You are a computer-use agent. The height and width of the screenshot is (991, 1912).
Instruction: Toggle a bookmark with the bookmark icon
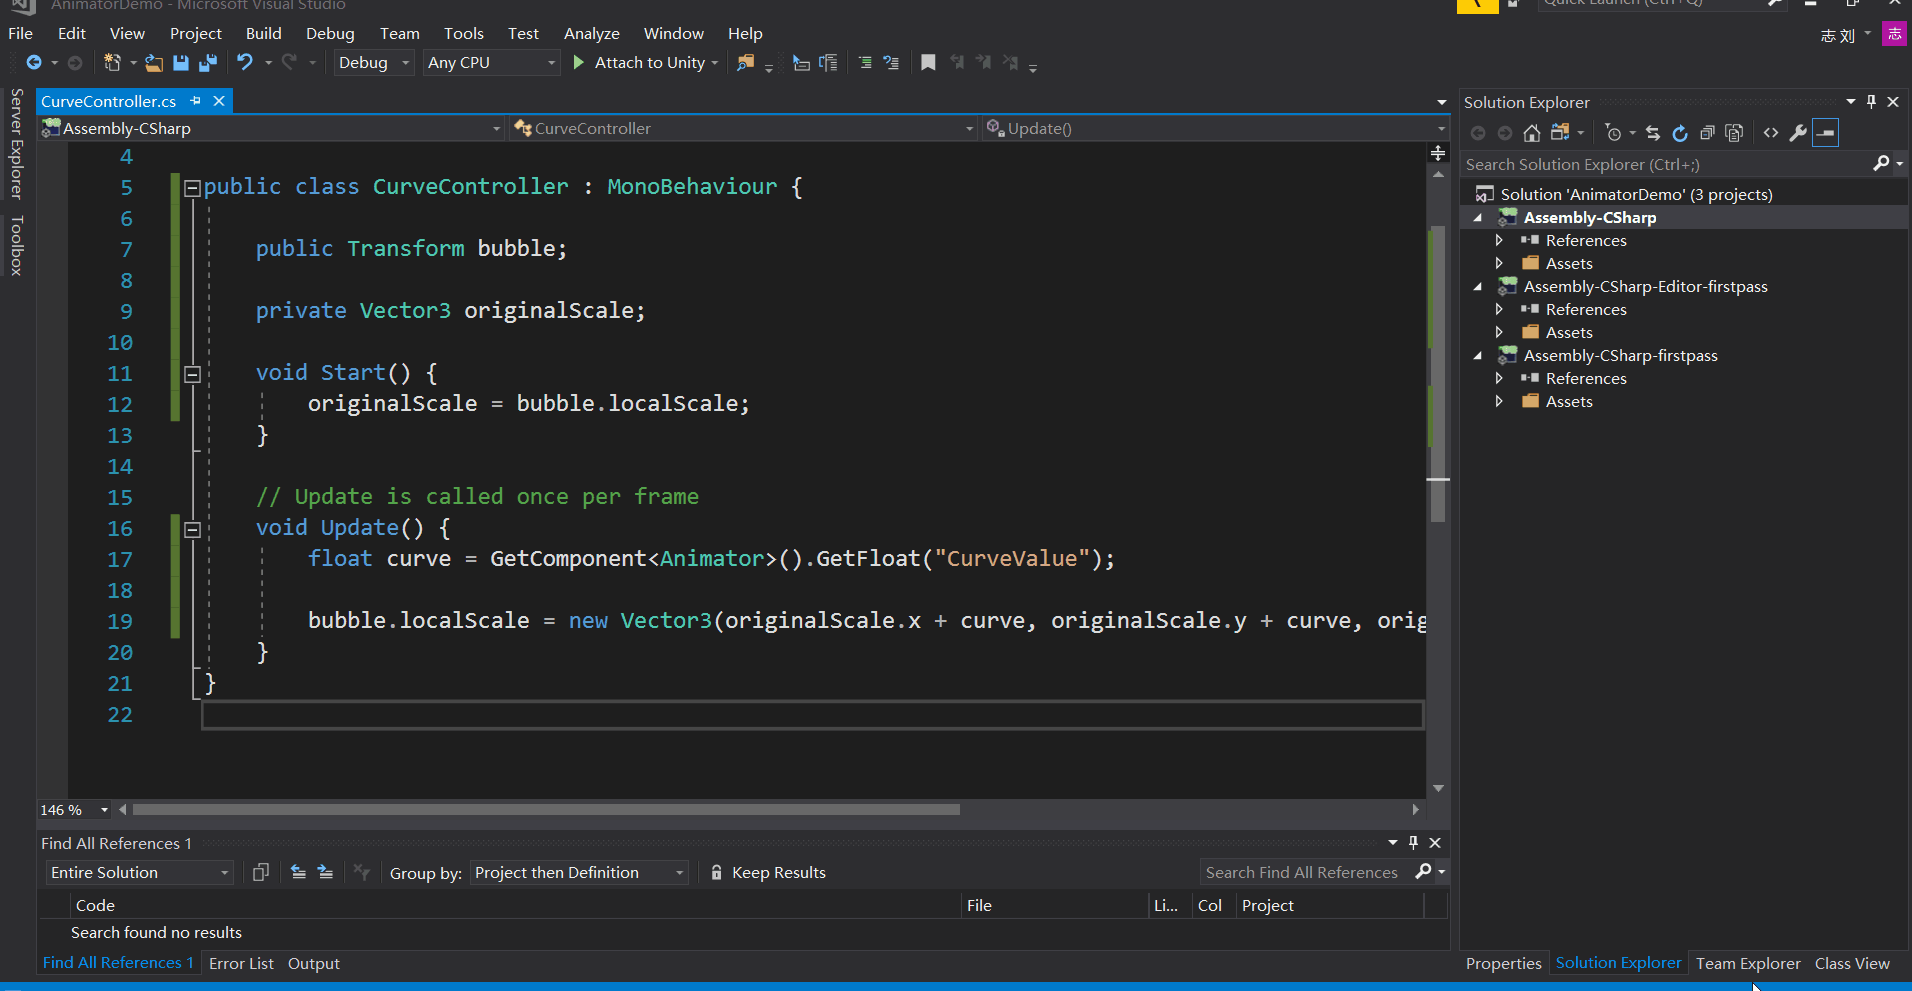(928, 63)
